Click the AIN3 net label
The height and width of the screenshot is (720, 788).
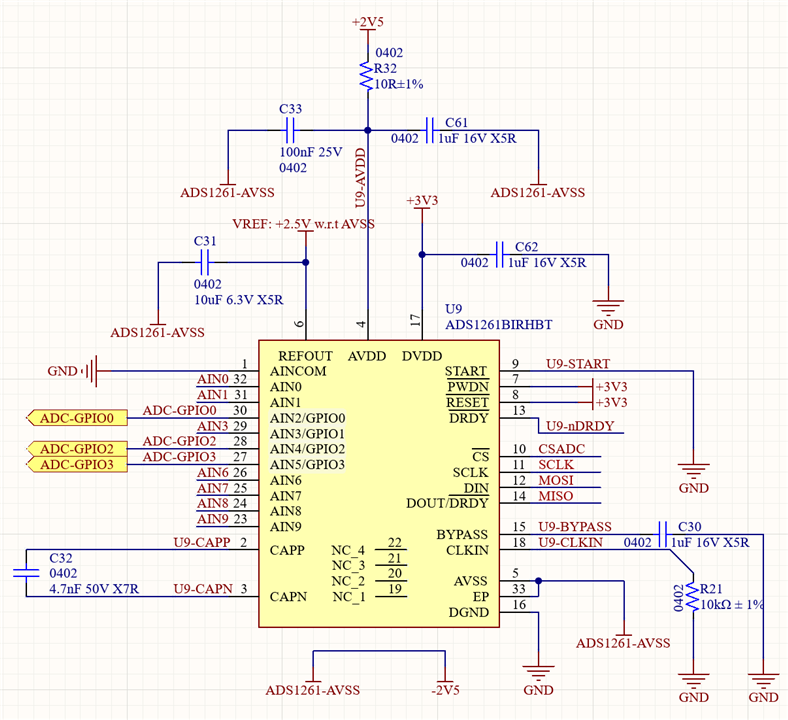tap(213, 426)
